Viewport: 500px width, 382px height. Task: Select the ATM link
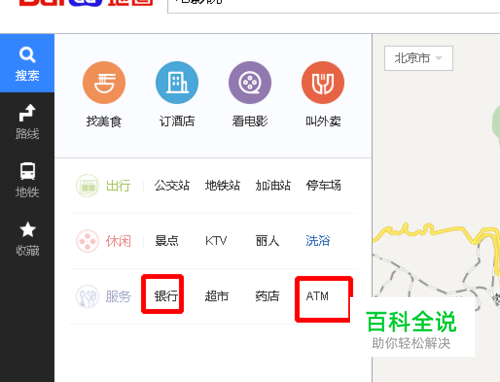pyautogui.click(x=317, y=296)
